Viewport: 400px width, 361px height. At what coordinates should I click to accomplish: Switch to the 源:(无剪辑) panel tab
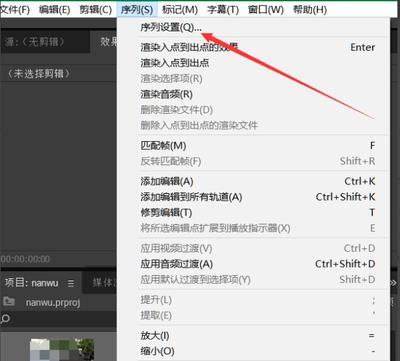pyautogui.click(x=45, y=42)
